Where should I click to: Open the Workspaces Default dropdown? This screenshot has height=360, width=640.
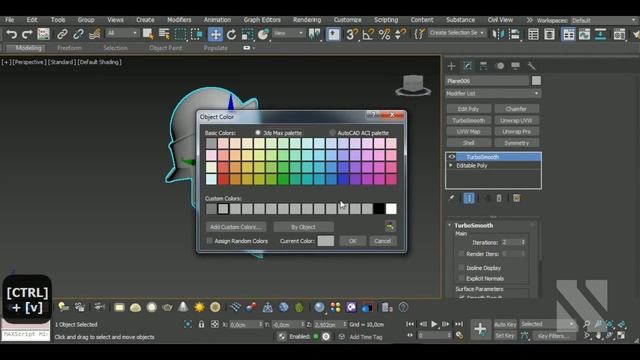[x=604, y=20]
